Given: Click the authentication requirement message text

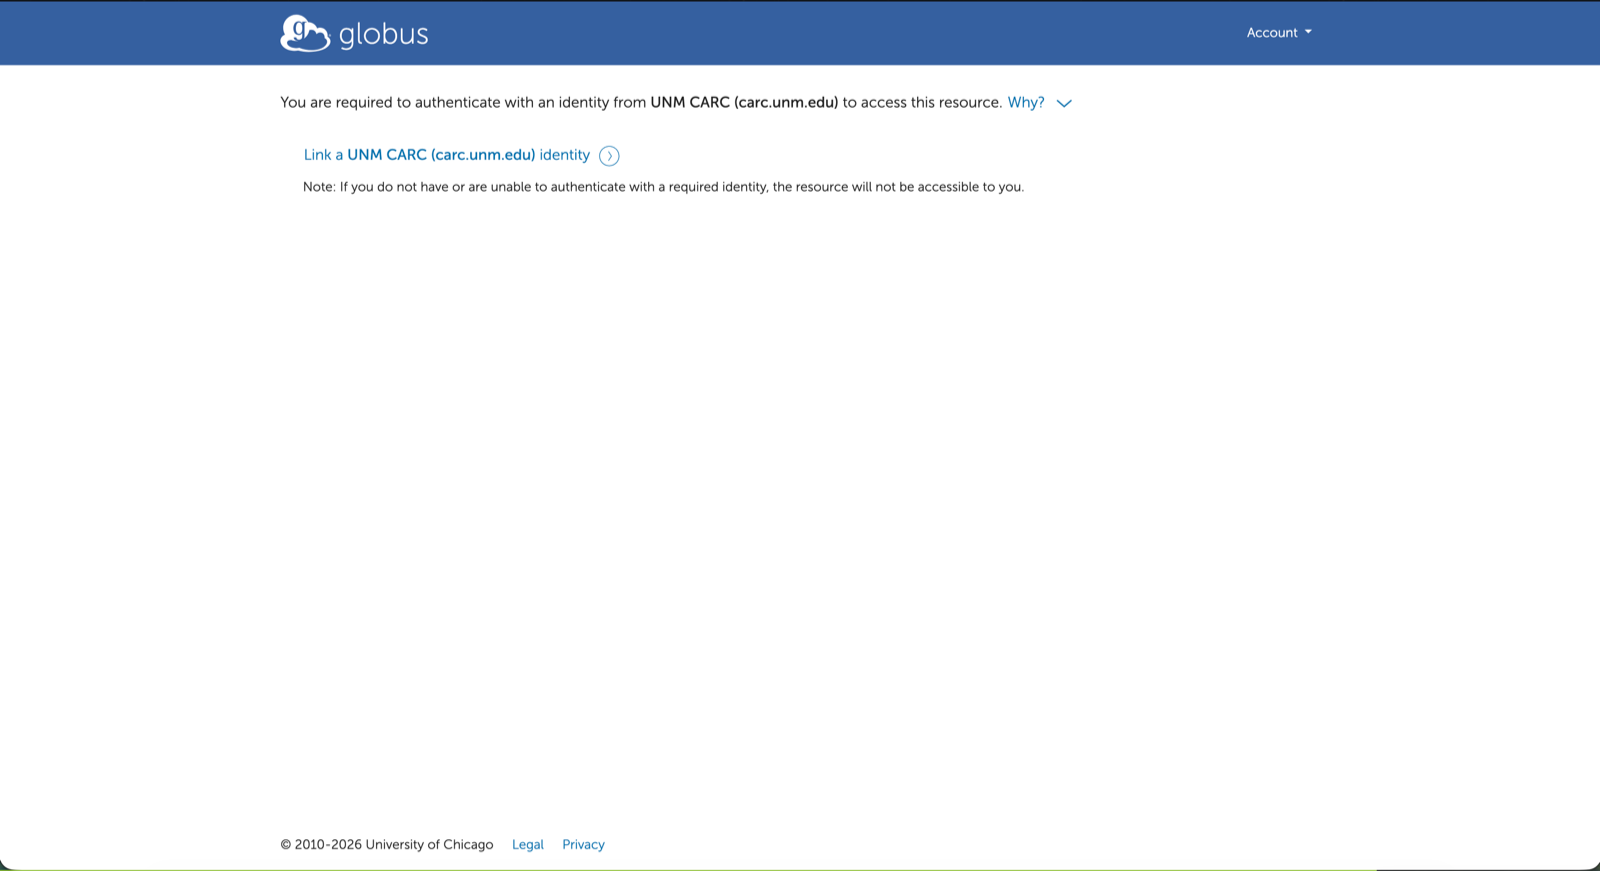Looking at the screenshot, I should coord(641,103).
